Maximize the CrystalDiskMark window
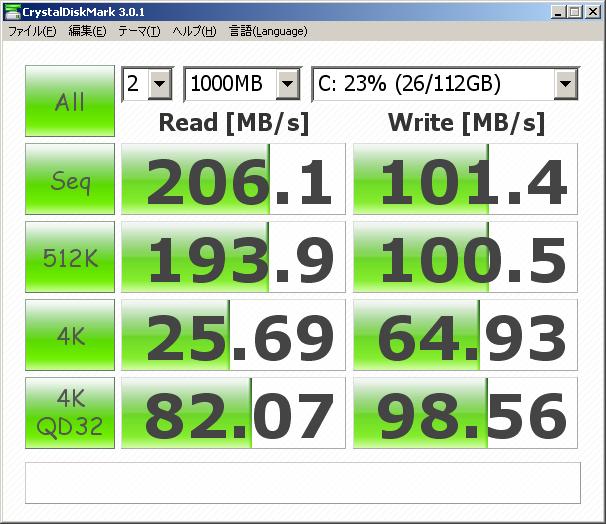This screenshot has width=606, height=524. coord(575,12)
